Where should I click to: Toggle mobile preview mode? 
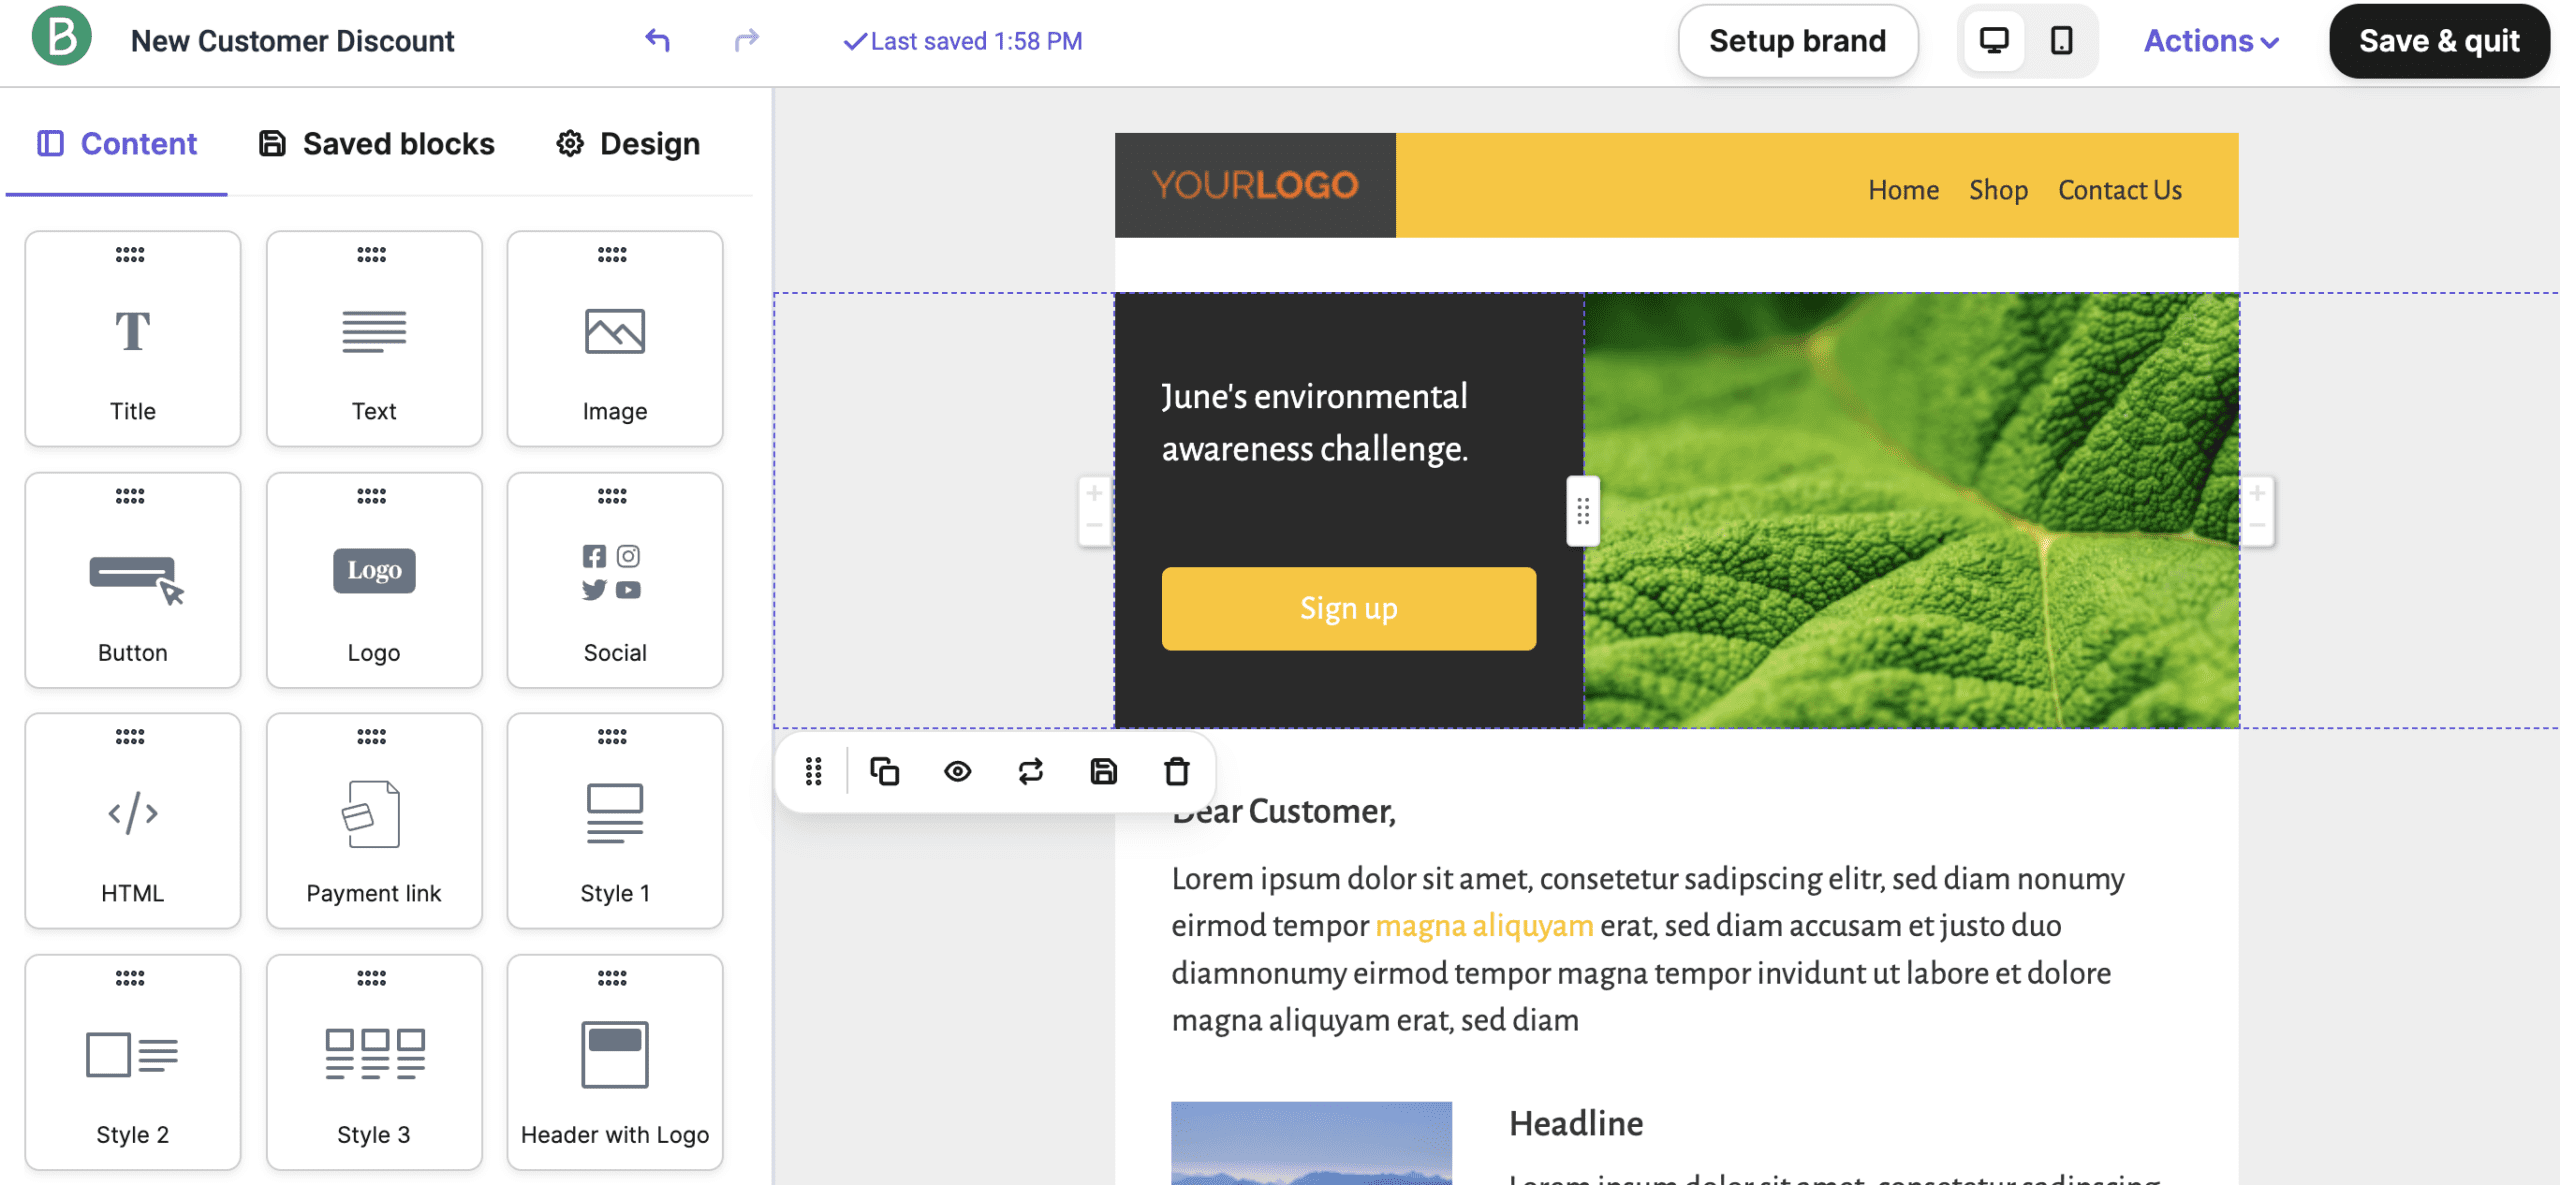[x=2060, y=41]
